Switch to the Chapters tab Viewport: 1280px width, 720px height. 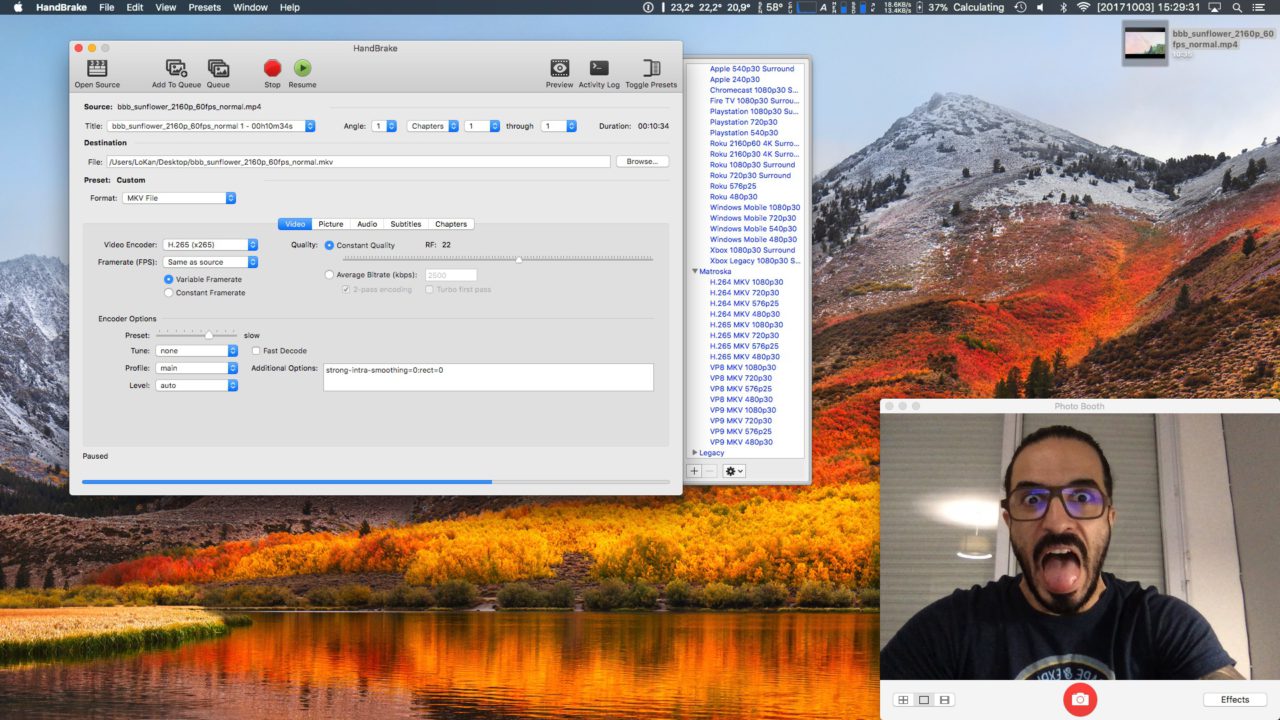[451, 224]
